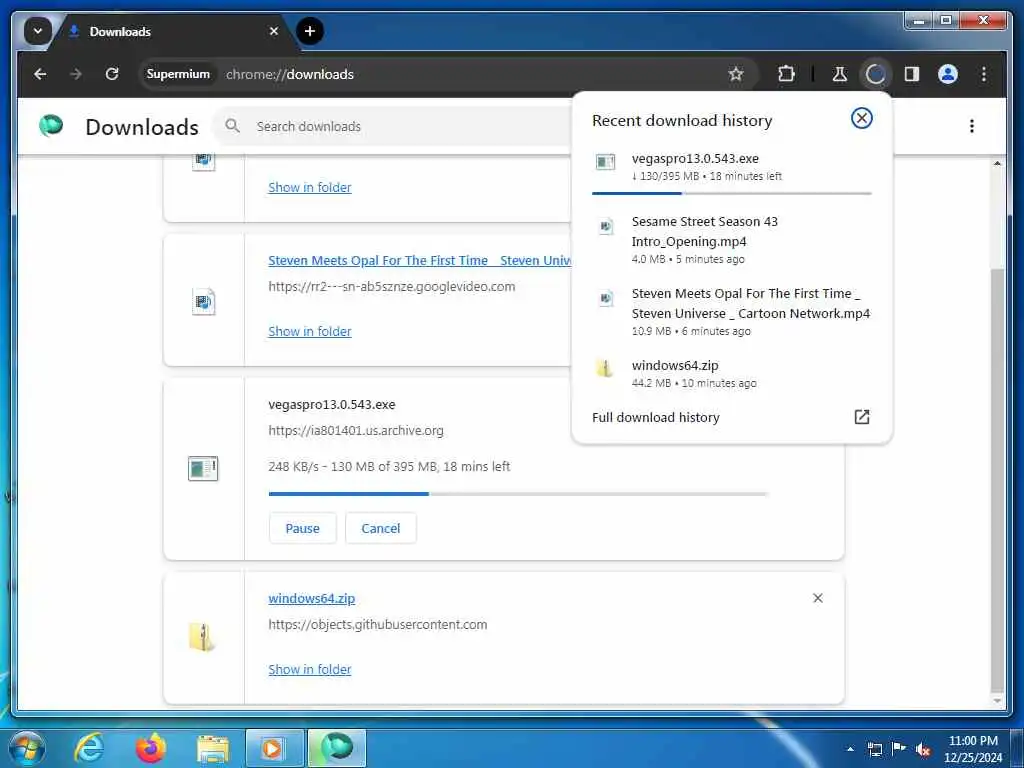This screenshot has width=1024, height=768.
Task: Remove windows64.zip from the list
Action: [x=818, y=598]
